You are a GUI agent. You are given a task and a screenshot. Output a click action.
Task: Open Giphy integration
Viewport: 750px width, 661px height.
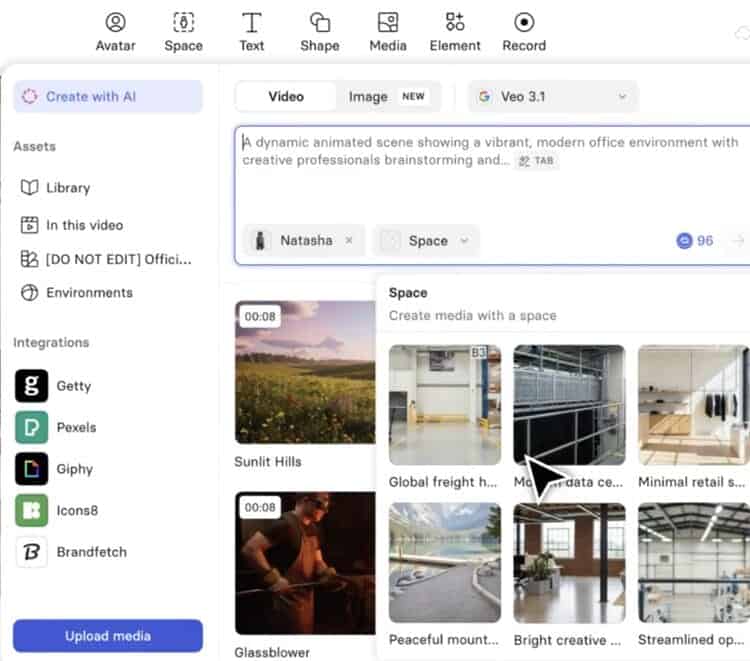click(x=56, y=469)
